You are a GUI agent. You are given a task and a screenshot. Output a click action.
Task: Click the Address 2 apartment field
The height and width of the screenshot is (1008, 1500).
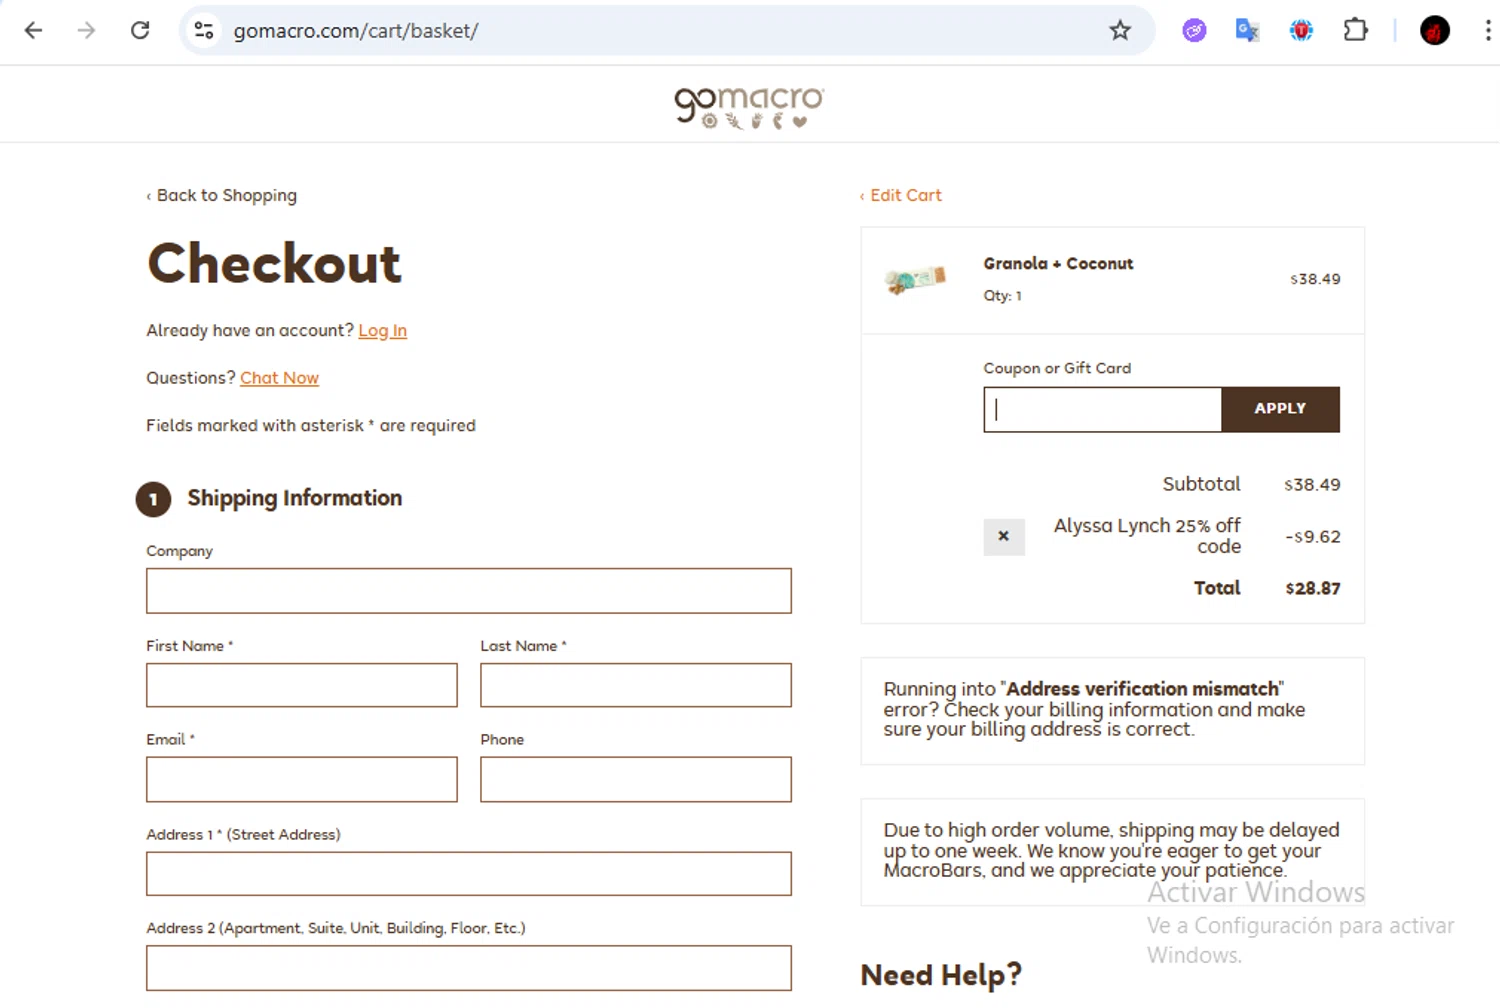coord(469,968)
